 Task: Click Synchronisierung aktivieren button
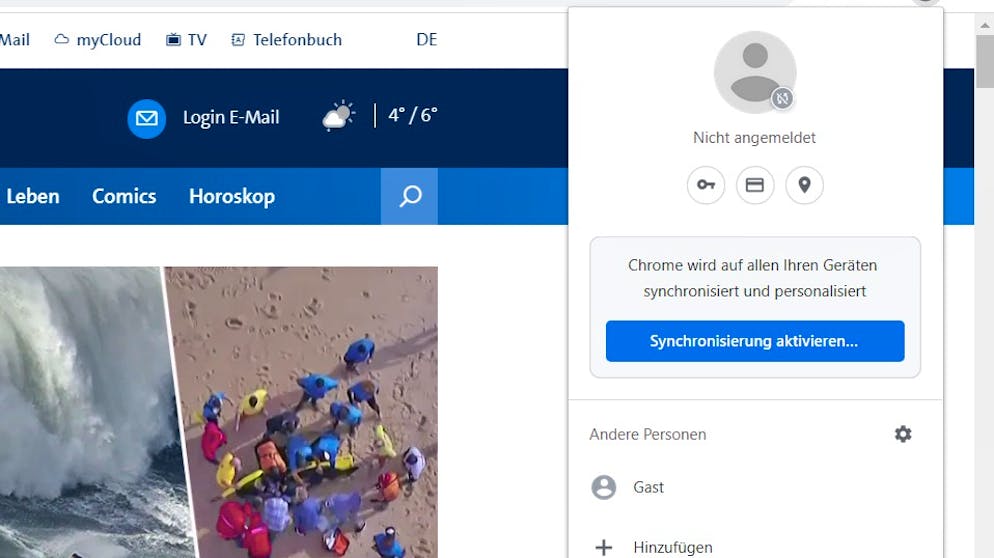754,341
